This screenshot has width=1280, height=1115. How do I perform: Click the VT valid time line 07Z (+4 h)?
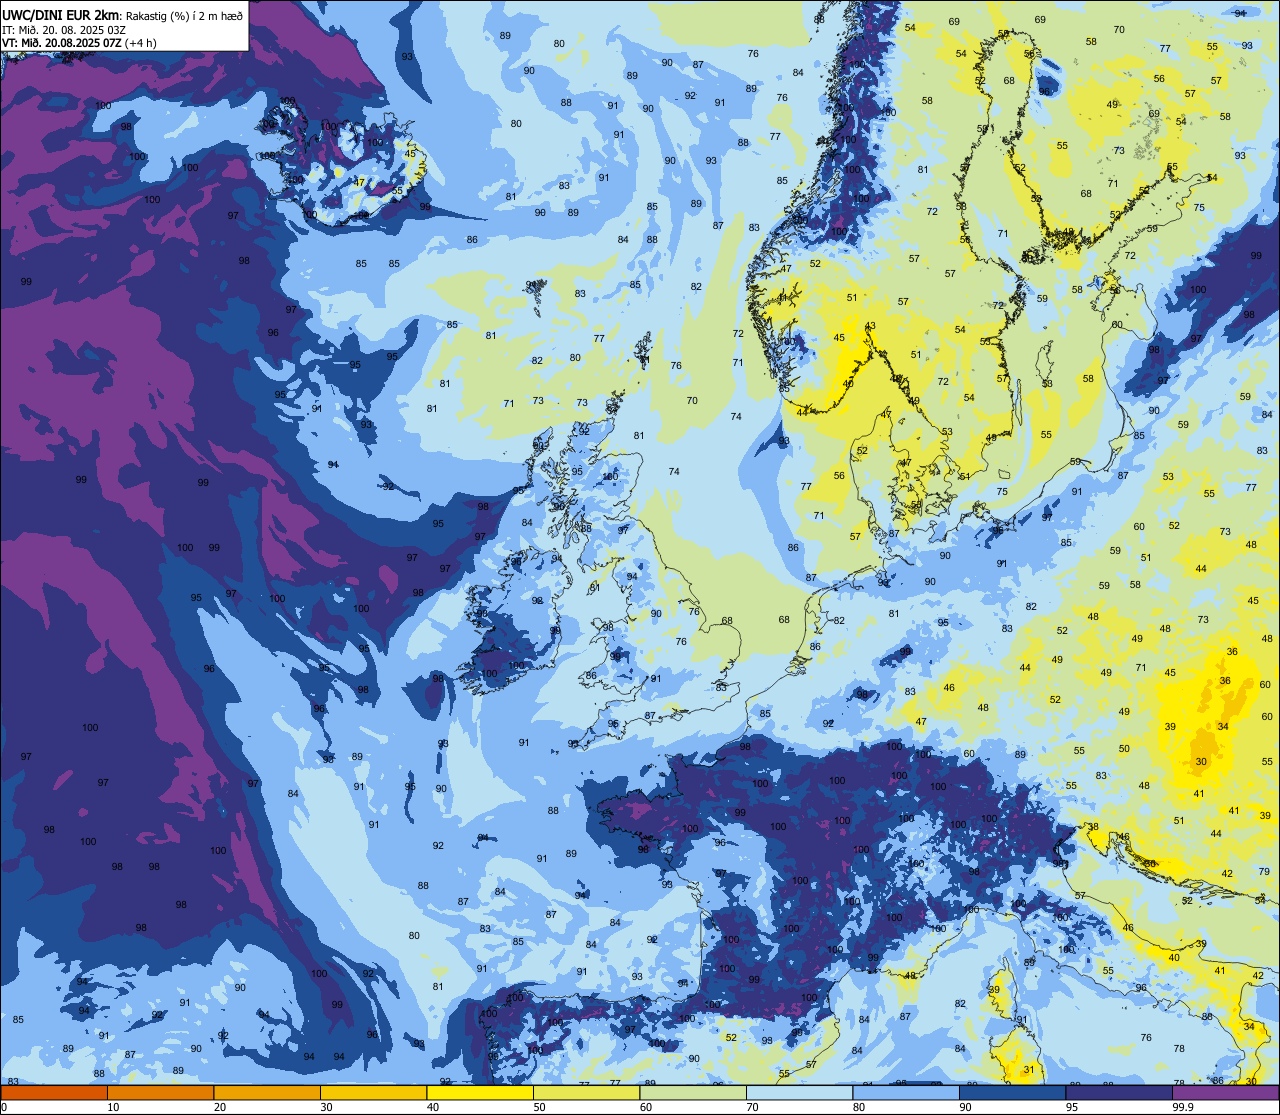click(80, 42)
